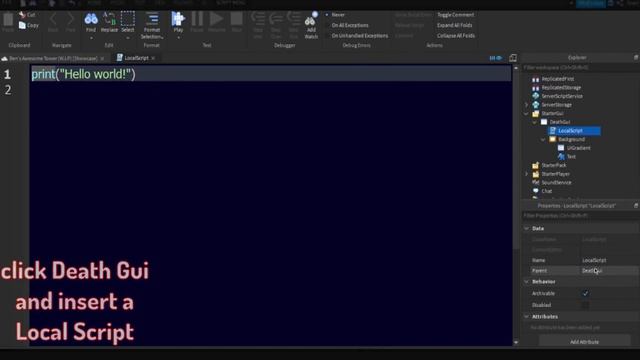Image resolution: width=640 pixels, height=360 pixels.
Task: Click Collapse All Folds action
Action: point(456,36)
